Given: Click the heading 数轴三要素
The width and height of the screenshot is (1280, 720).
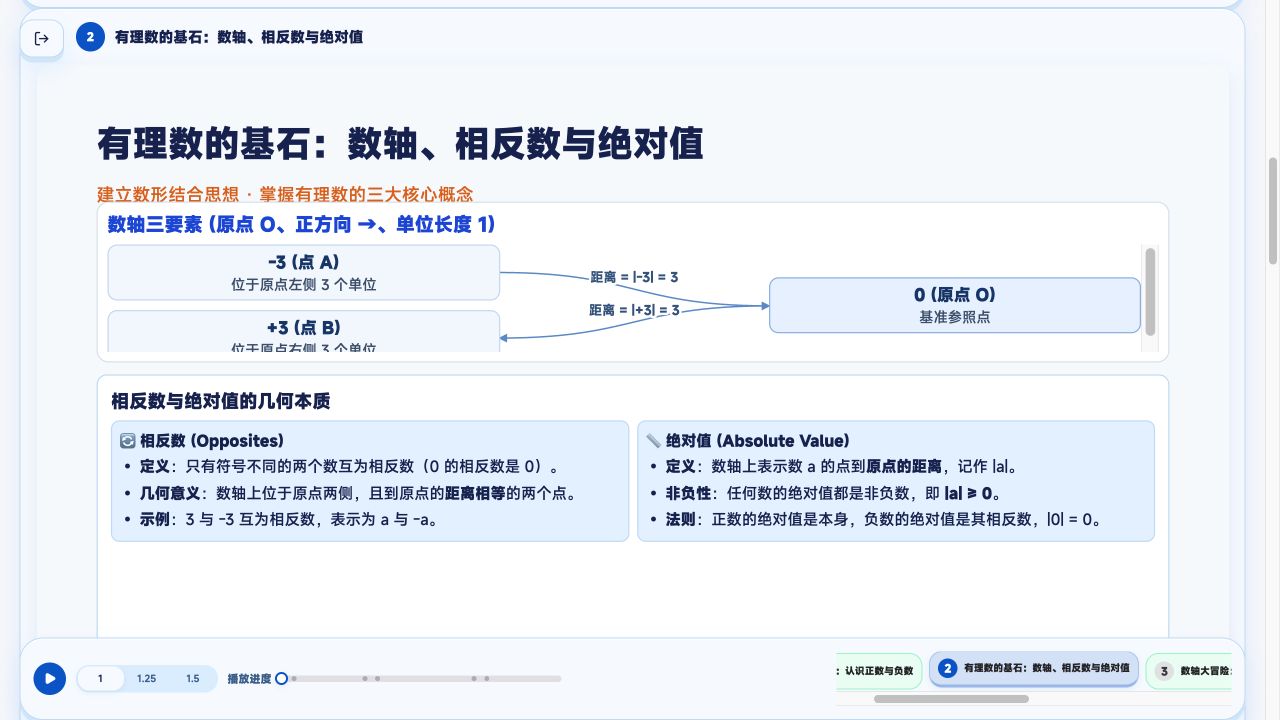Looking at the screenshot, I should 302,225.
